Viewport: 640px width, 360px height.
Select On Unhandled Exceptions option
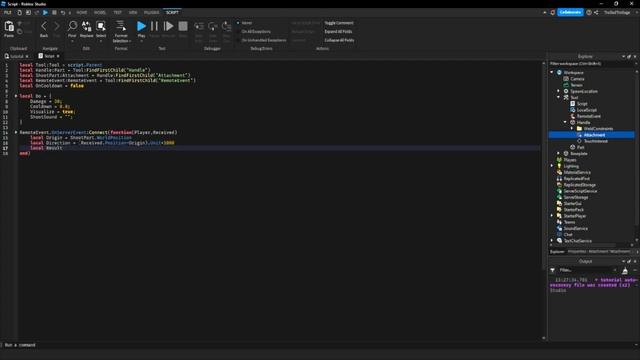262,40
